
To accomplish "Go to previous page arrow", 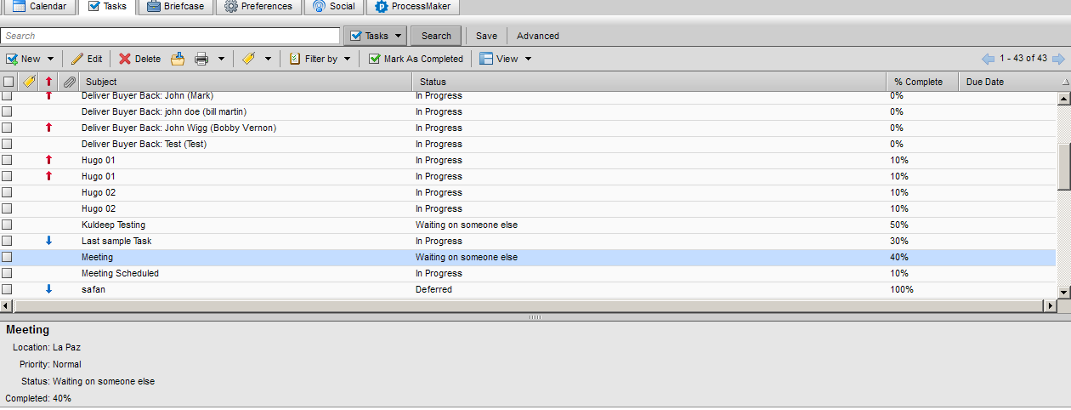I will [x=988, y=59].
